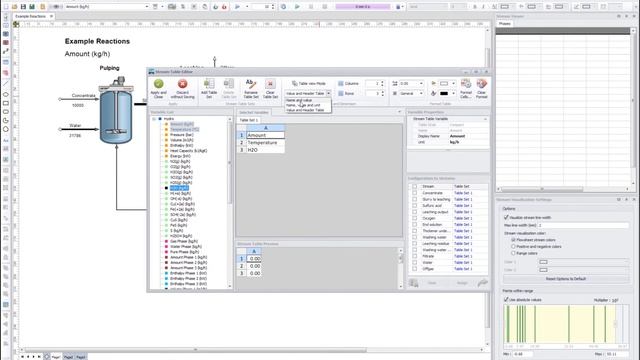The width and height of the screenshot is (640, 360).
Task: Select the Temperature cell in row 2
Action: pos(265,142)
